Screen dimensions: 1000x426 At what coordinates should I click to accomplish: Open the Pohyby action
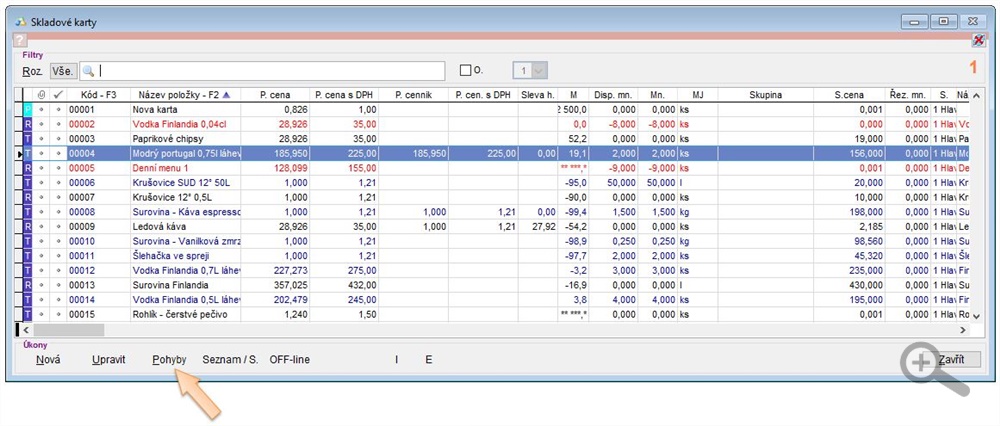coord(169,359)
